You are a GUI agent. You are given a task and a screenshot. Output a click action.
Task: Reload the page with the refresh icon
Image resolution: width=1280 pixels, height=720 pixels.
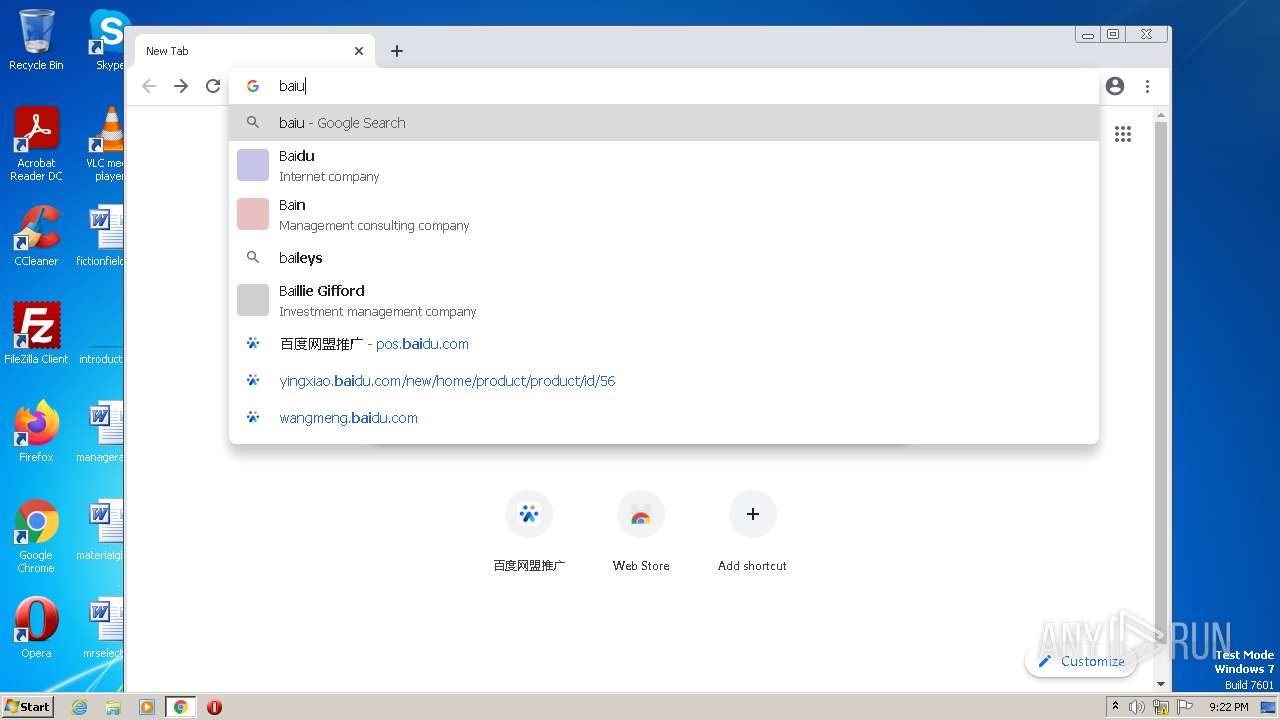click(x=213, y=86)
